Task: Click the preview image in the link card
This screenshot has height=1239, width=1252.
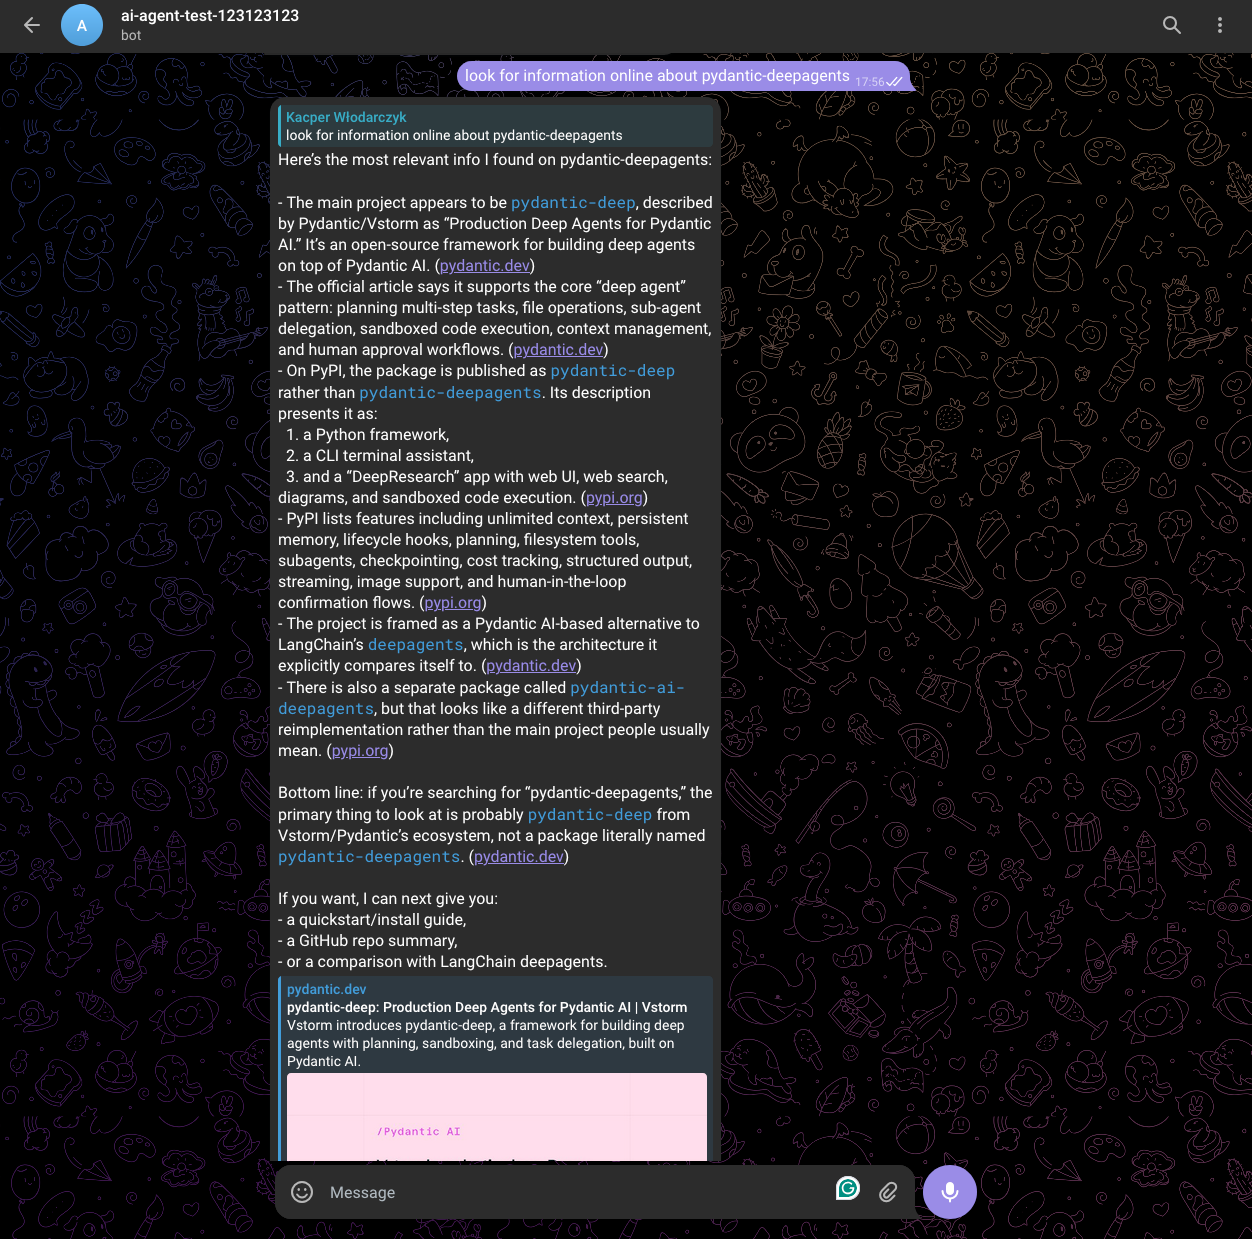Action: (496, 1117)
